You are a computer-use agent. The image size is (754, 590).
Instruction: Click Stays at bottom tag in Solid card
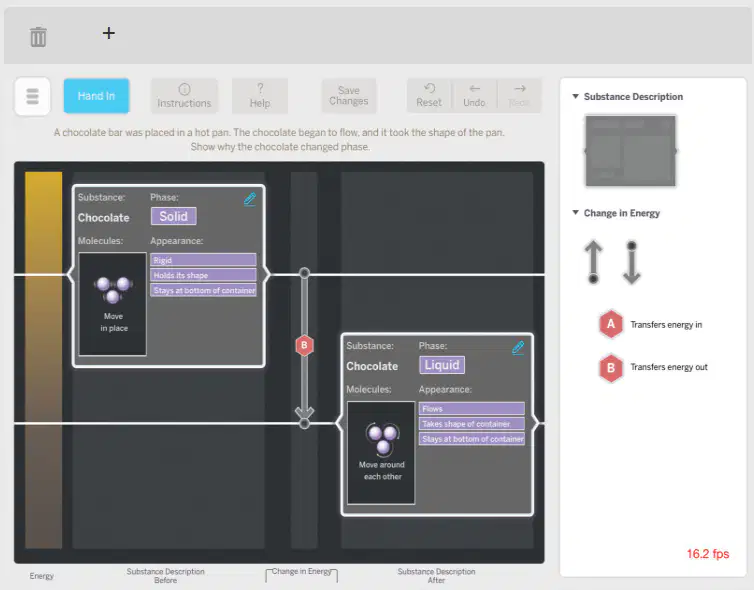pyautogui.click(x=203, y=290)
